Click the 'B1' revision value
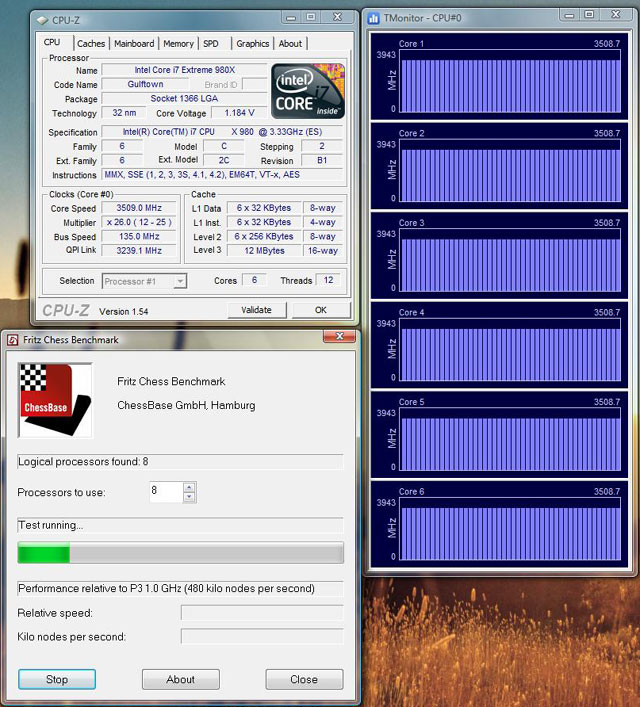Screen dimensions: 640x707 tap(322, 160)
